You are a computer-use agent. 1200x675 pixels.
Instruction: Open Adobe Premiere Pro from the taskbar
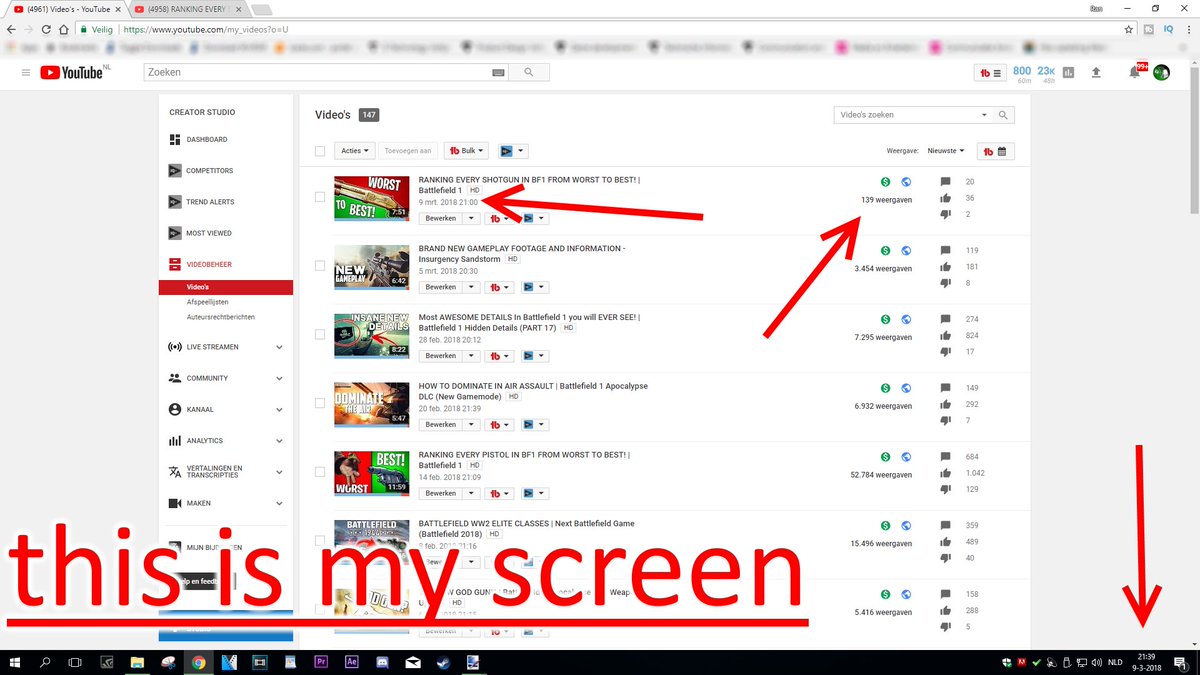click(x=321, y=662)
